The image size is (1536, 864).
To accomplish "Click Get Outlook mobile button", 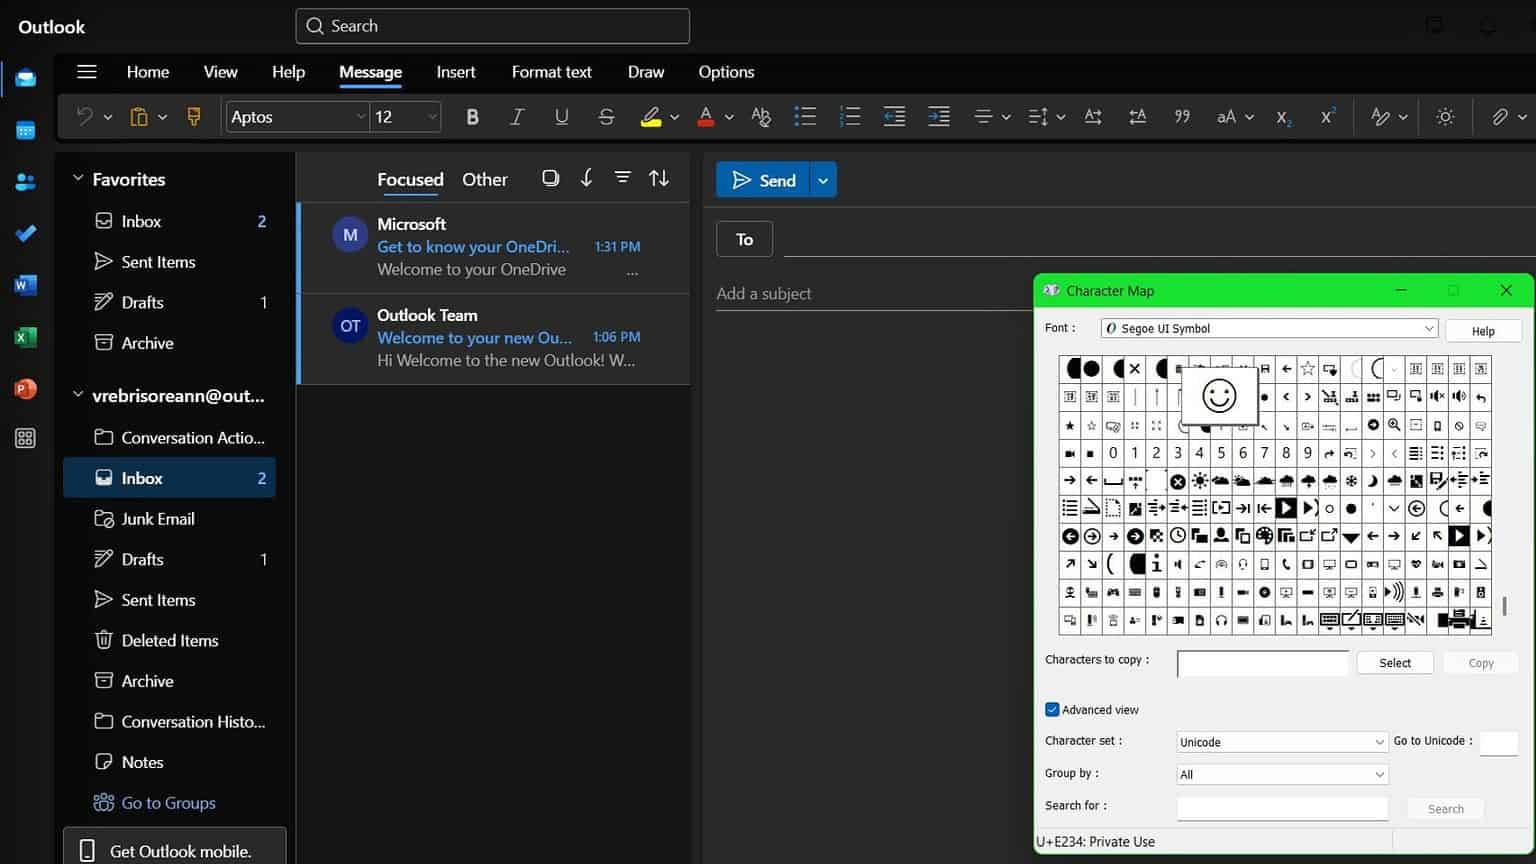I will coord(175,848).
